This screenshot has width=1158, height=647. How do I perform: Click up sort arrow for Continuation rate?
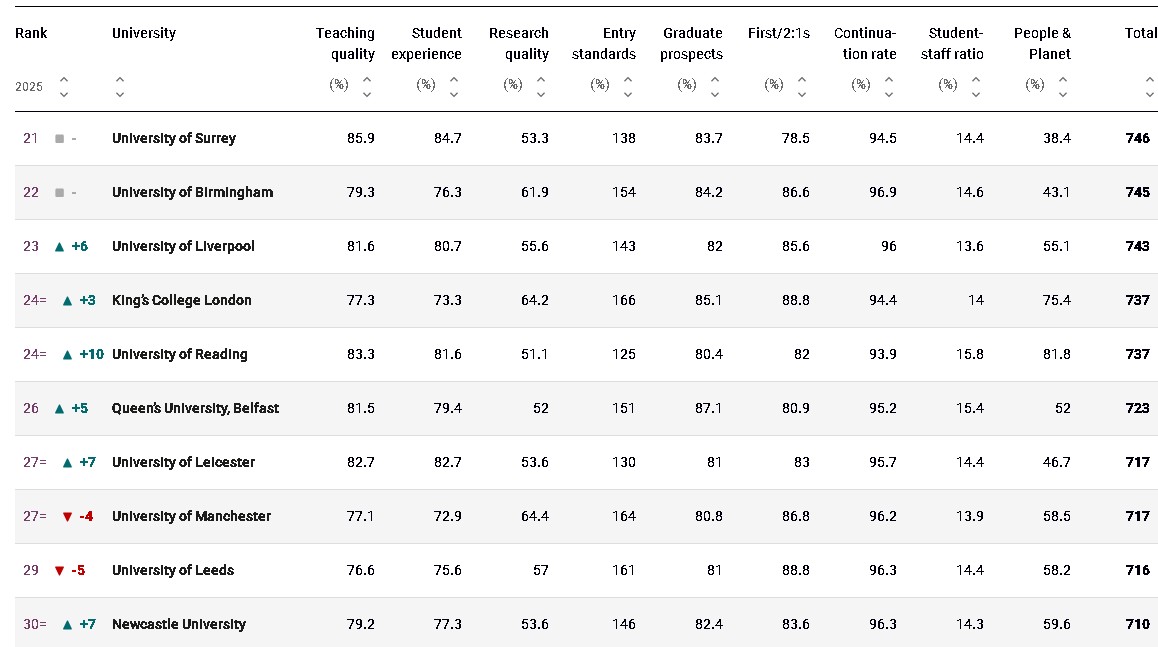click(889, 79)
